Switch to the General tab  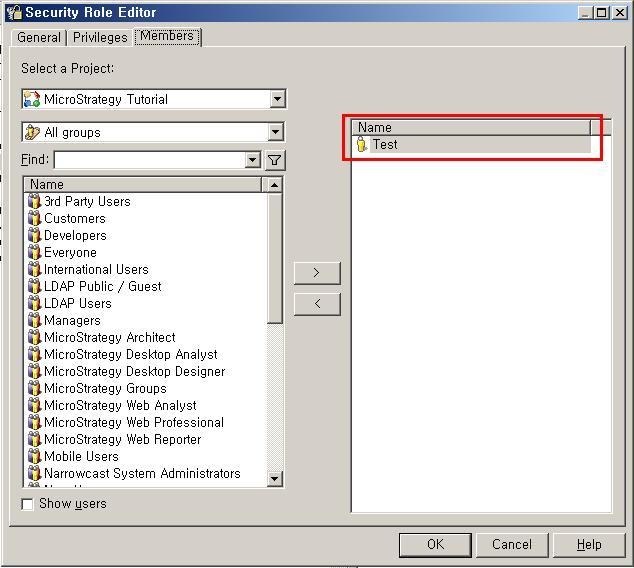(x=39, y=38)
